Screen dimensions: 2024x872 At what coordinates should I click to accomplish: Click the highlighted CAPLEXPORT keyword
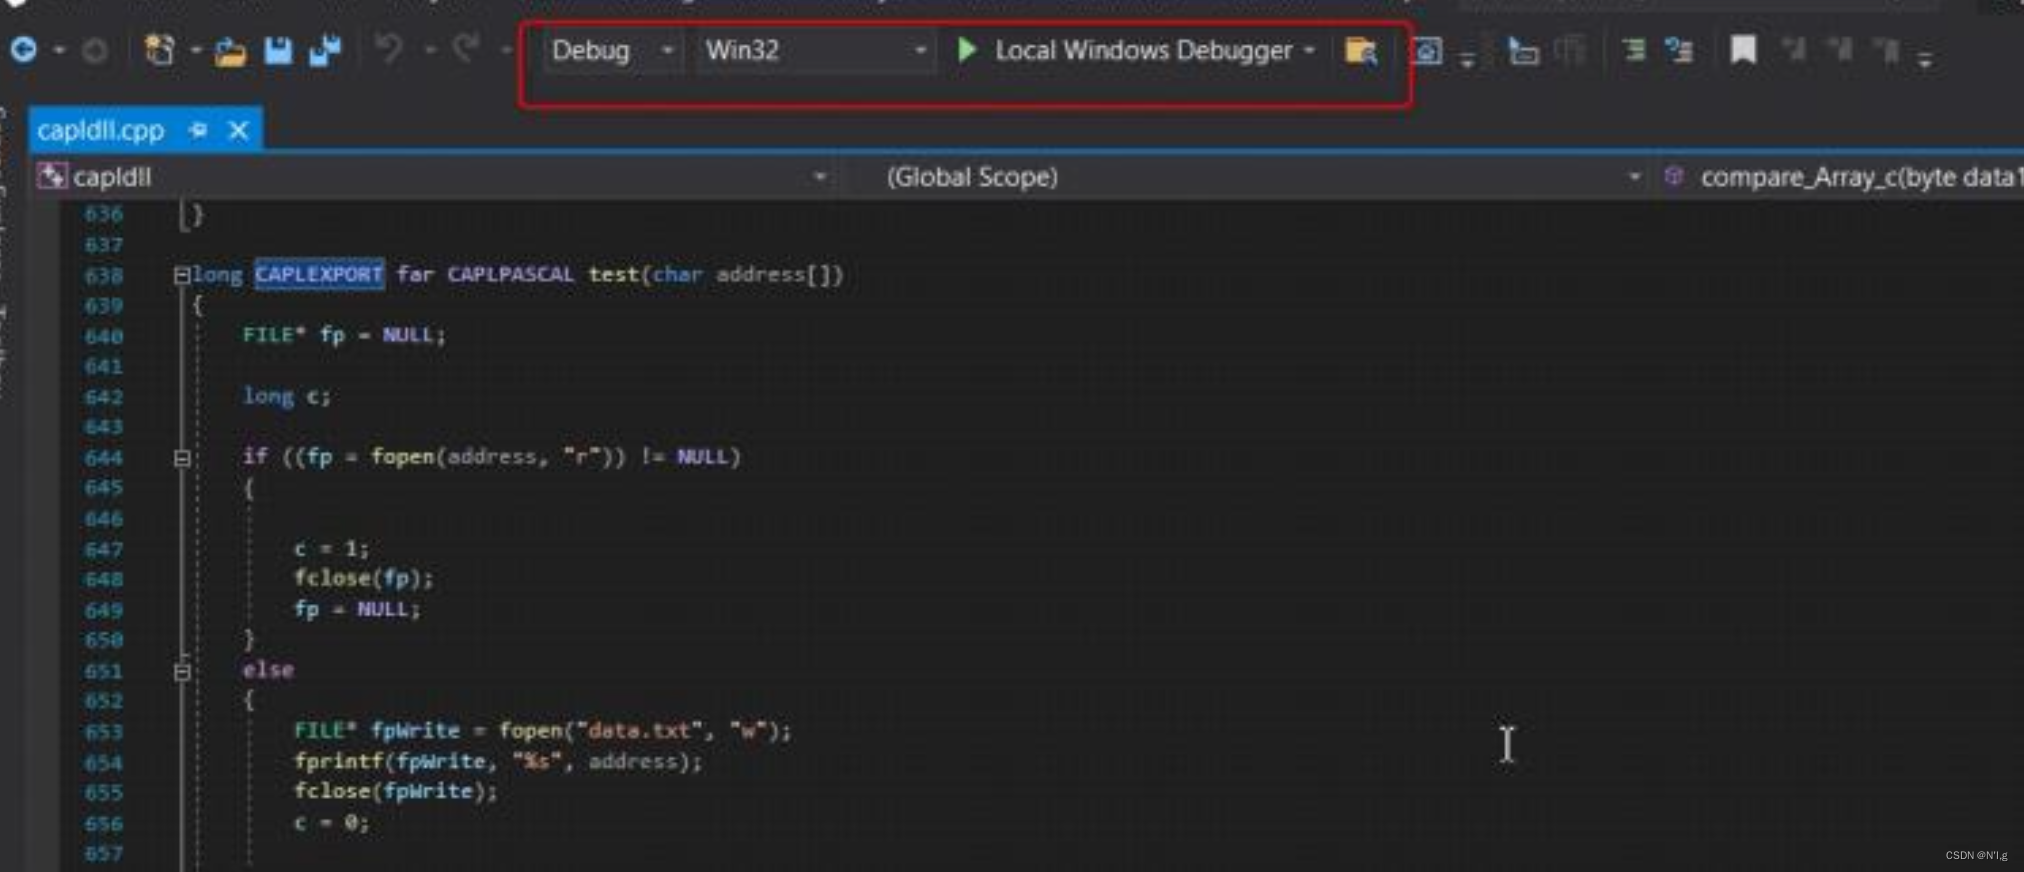[x=319, y=274]
